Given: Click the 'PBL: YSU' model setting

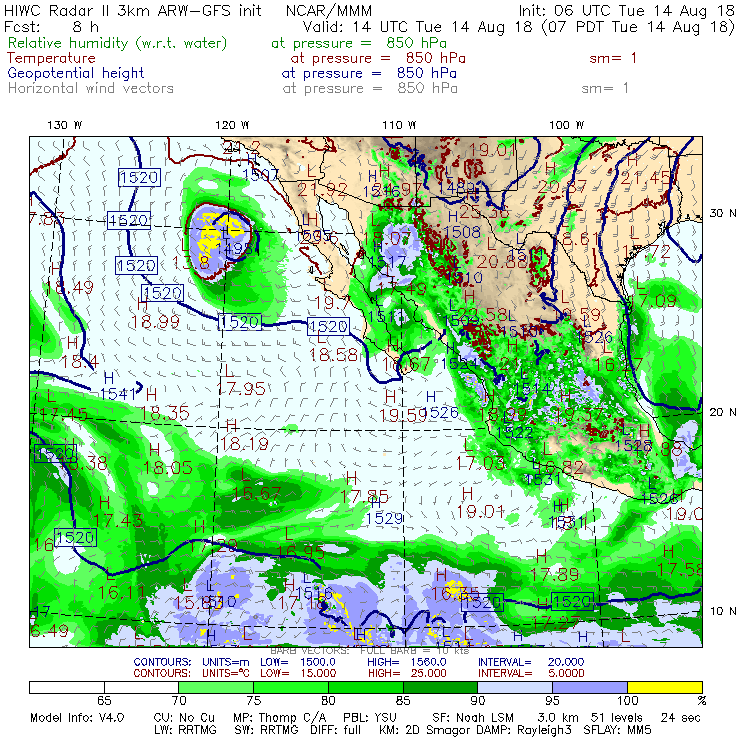Looking at the screenshot, I should [372, 718].
